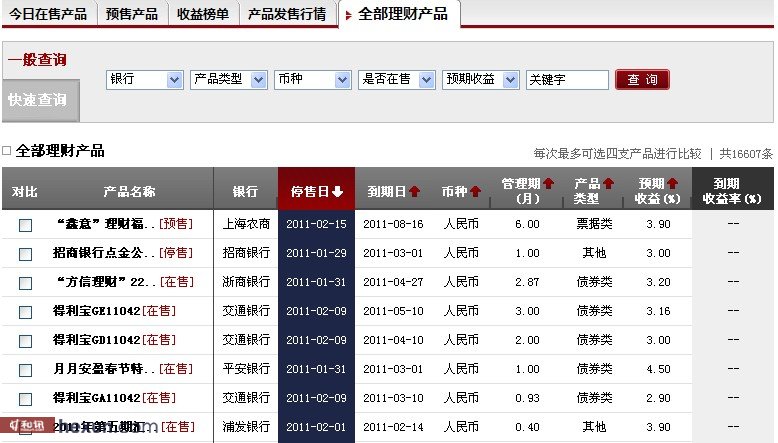Click bank cell 上海农商

pos(246,224)
